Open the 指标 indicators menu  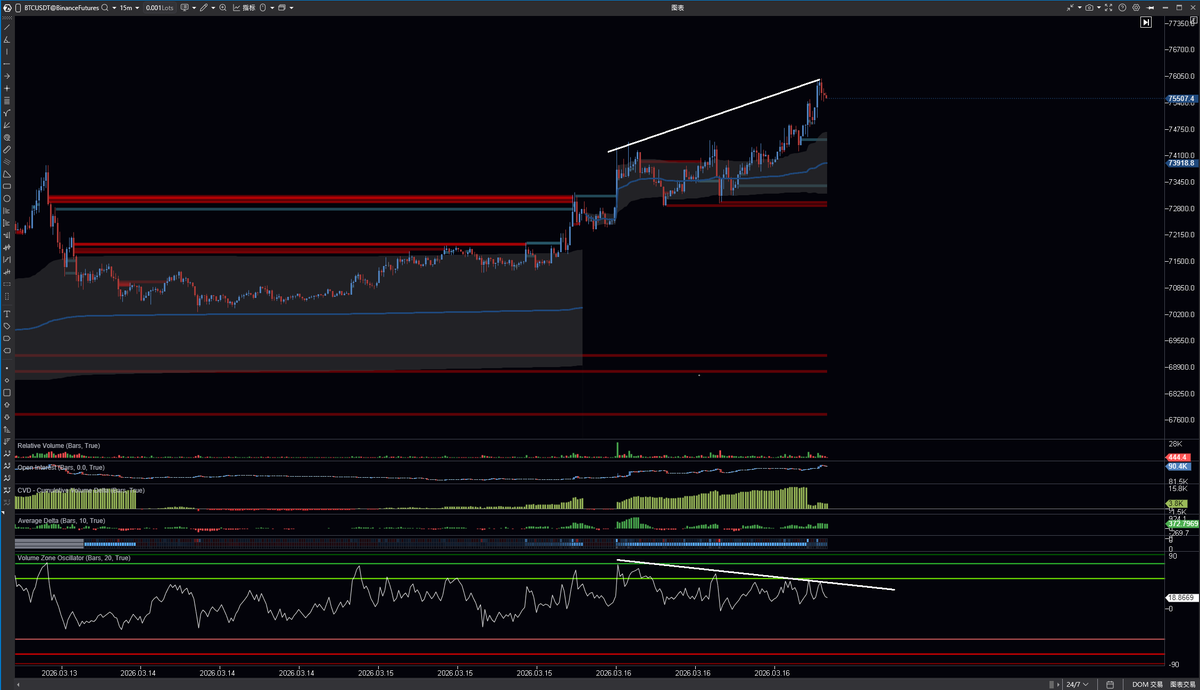[x=244, y=7]
